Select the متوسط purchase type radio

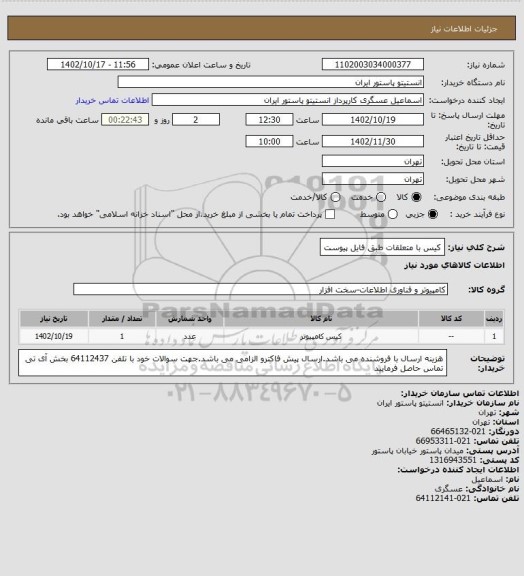click(393, 214)
